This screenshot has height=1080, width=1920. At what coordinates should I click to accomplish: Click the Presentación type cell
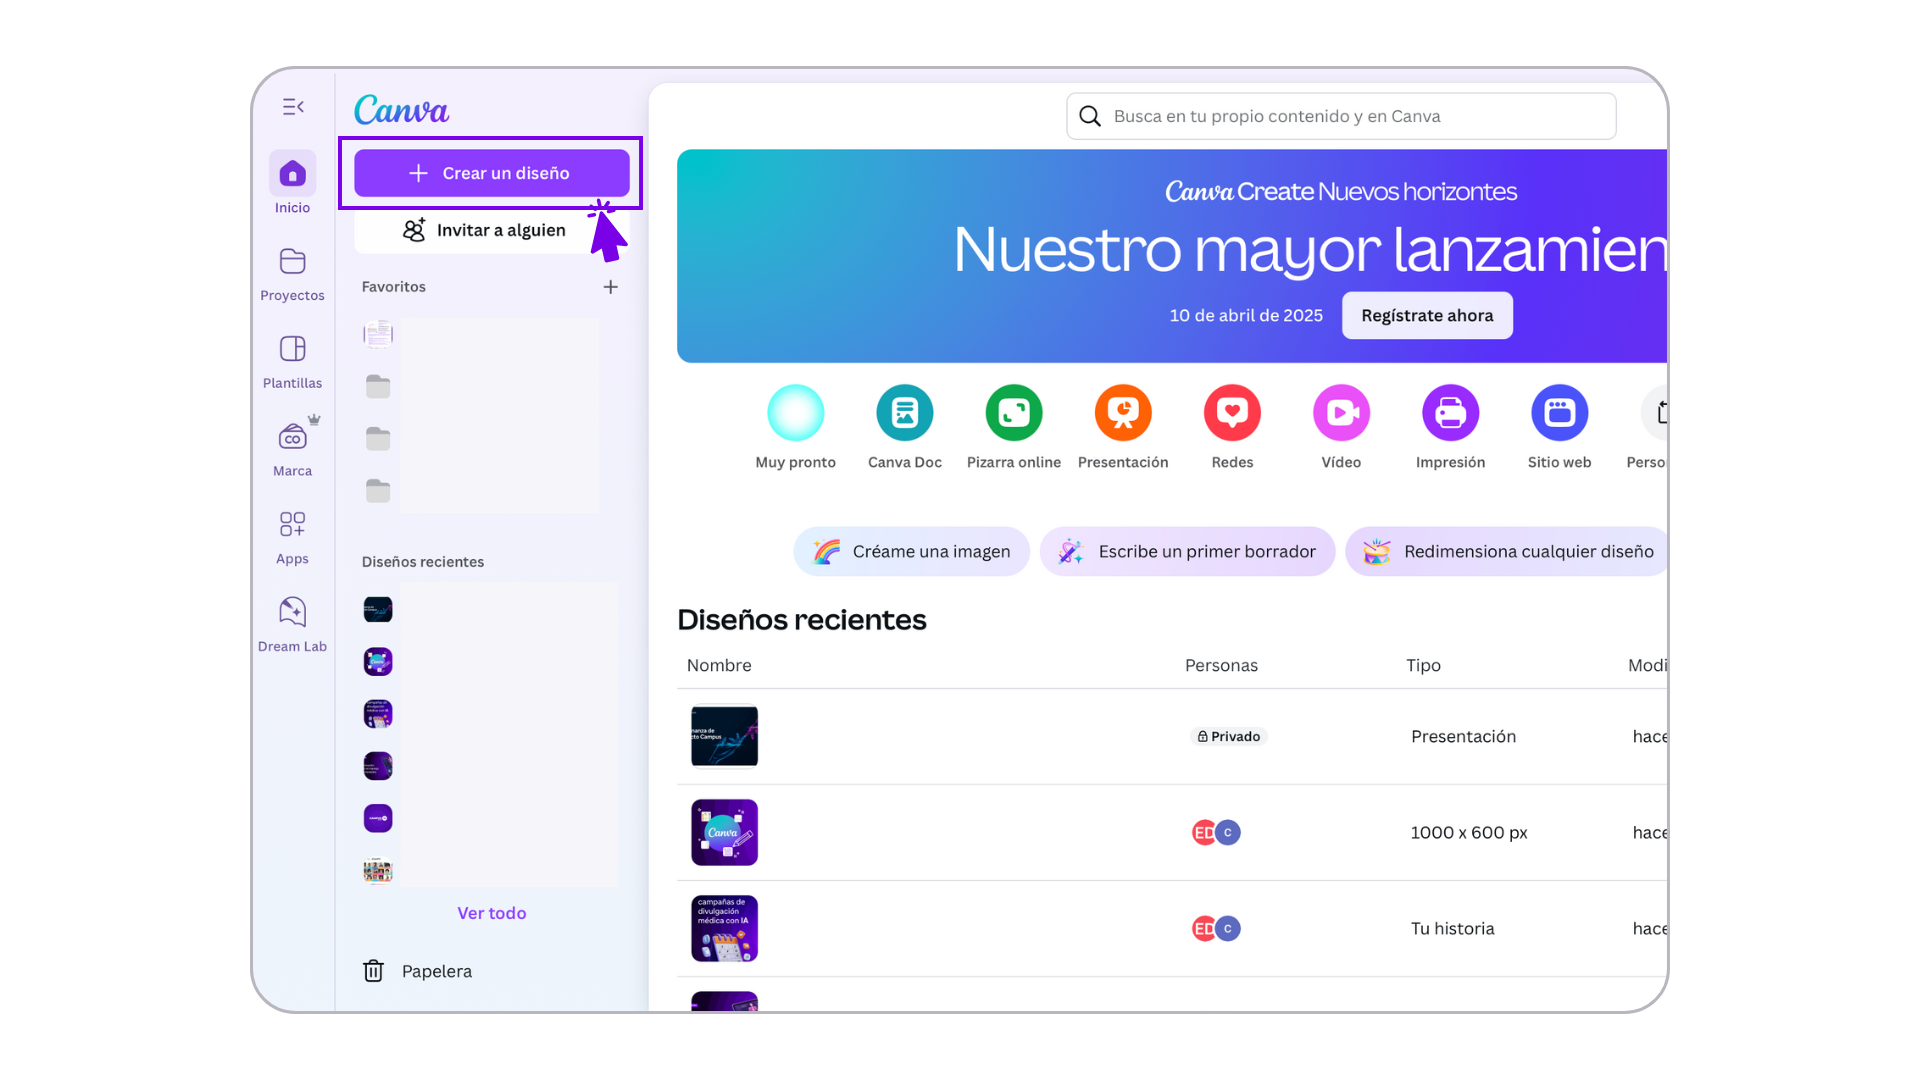(1463, 737)
